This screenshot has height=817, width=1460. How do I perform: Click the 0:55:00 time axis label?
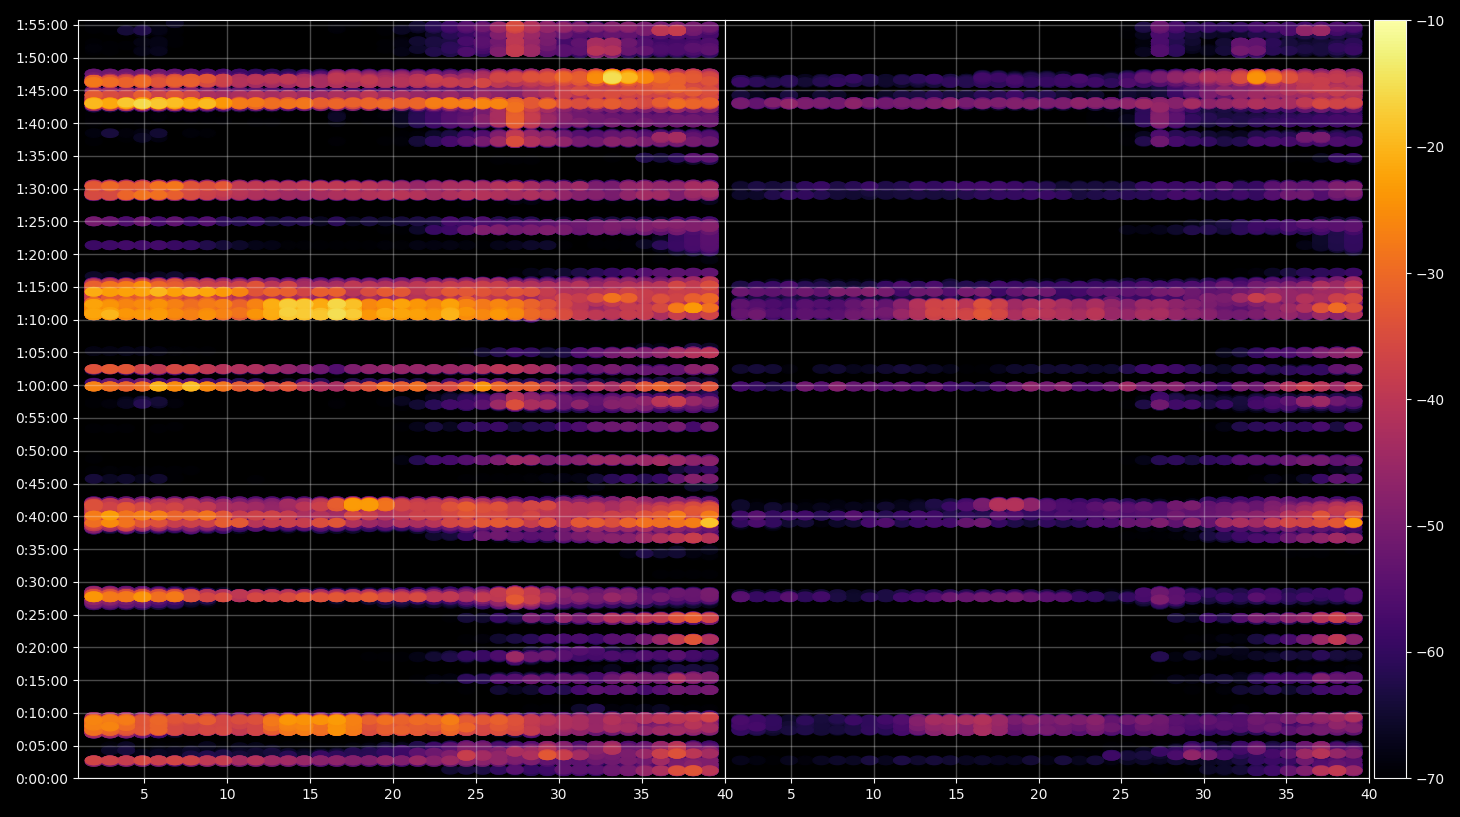point(42,418)
